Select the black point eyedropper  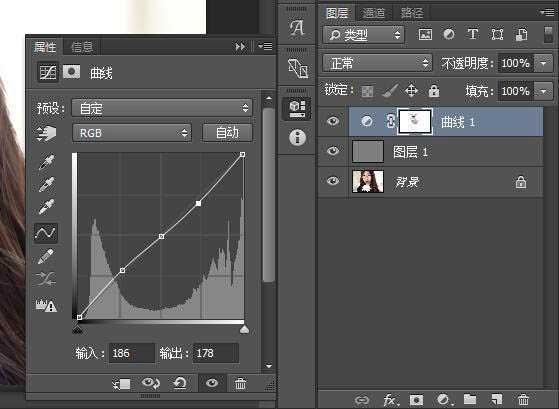click(x=46, y=162)
